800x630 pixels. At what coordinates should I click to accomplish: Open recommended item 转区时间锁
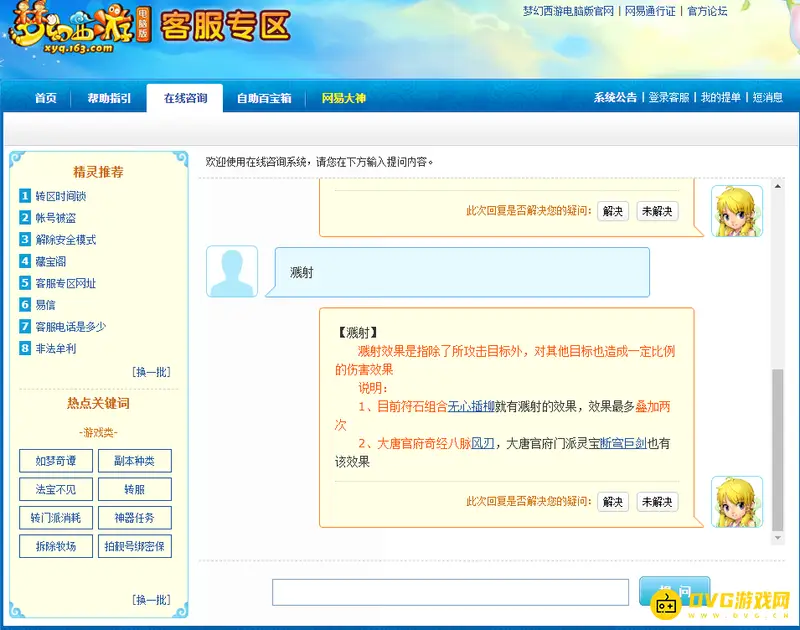pos(61,196)
